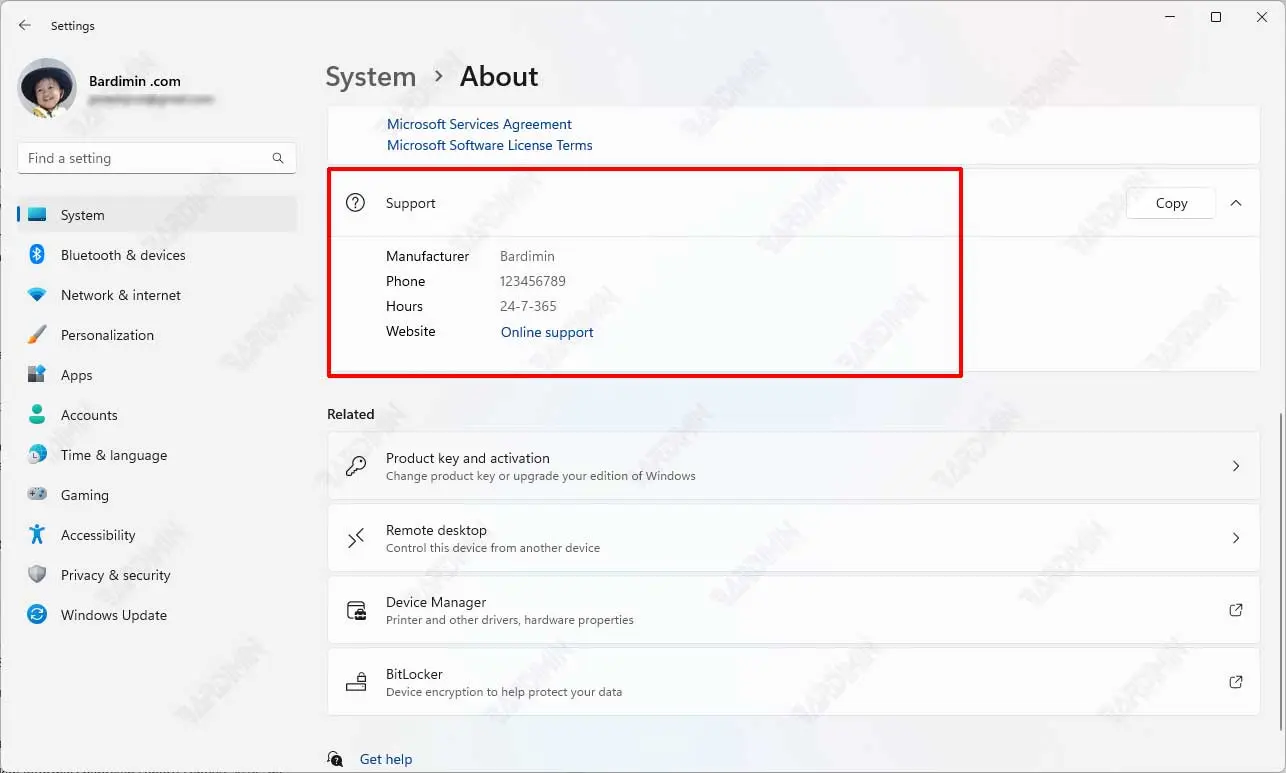
Task: Click the Privacy & security shield icon
Action: click(x=37, y=575)
